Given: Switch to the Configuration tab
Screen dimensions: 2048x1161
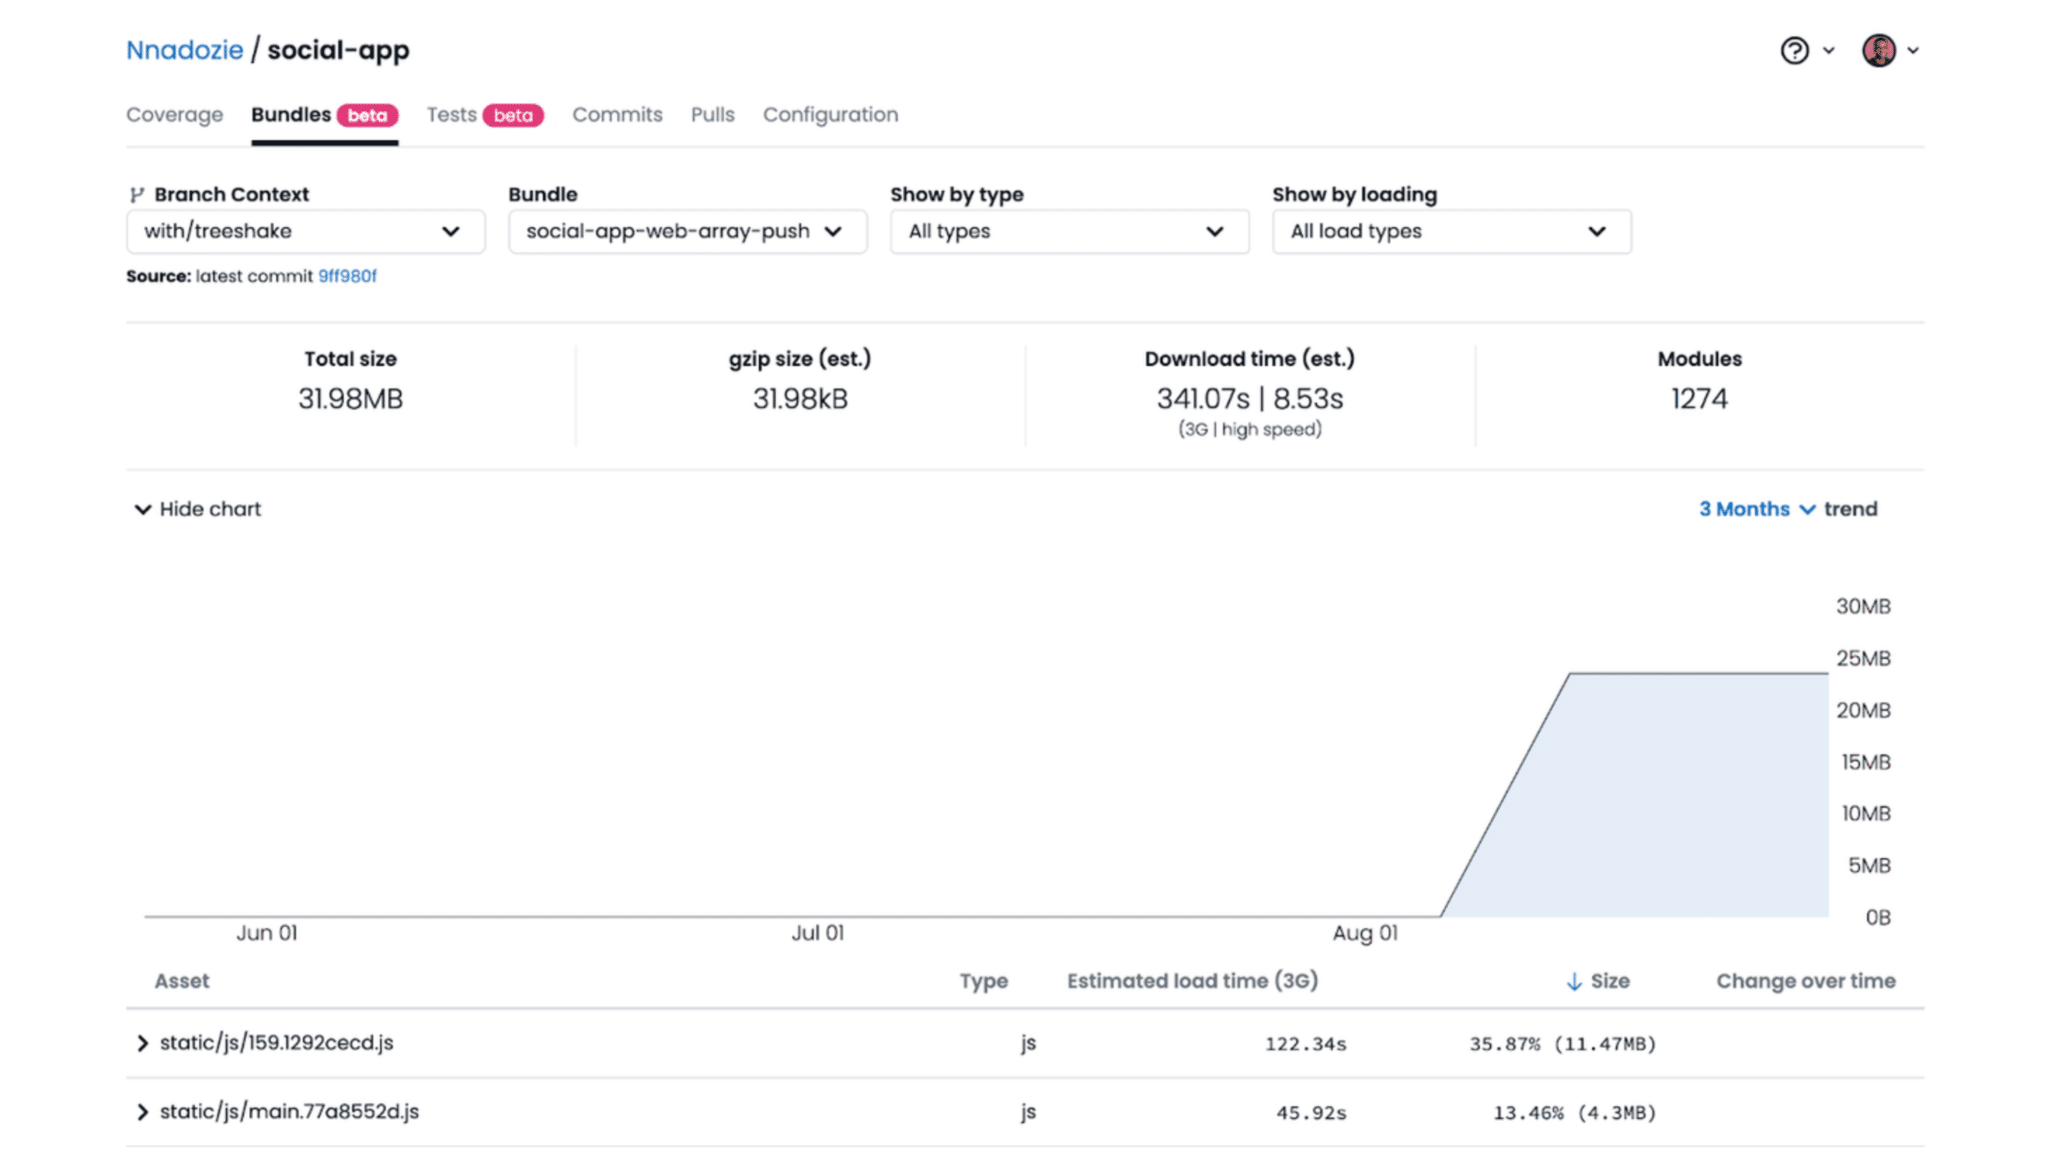Looking at the screenshot, I should [x=830, y=114].
